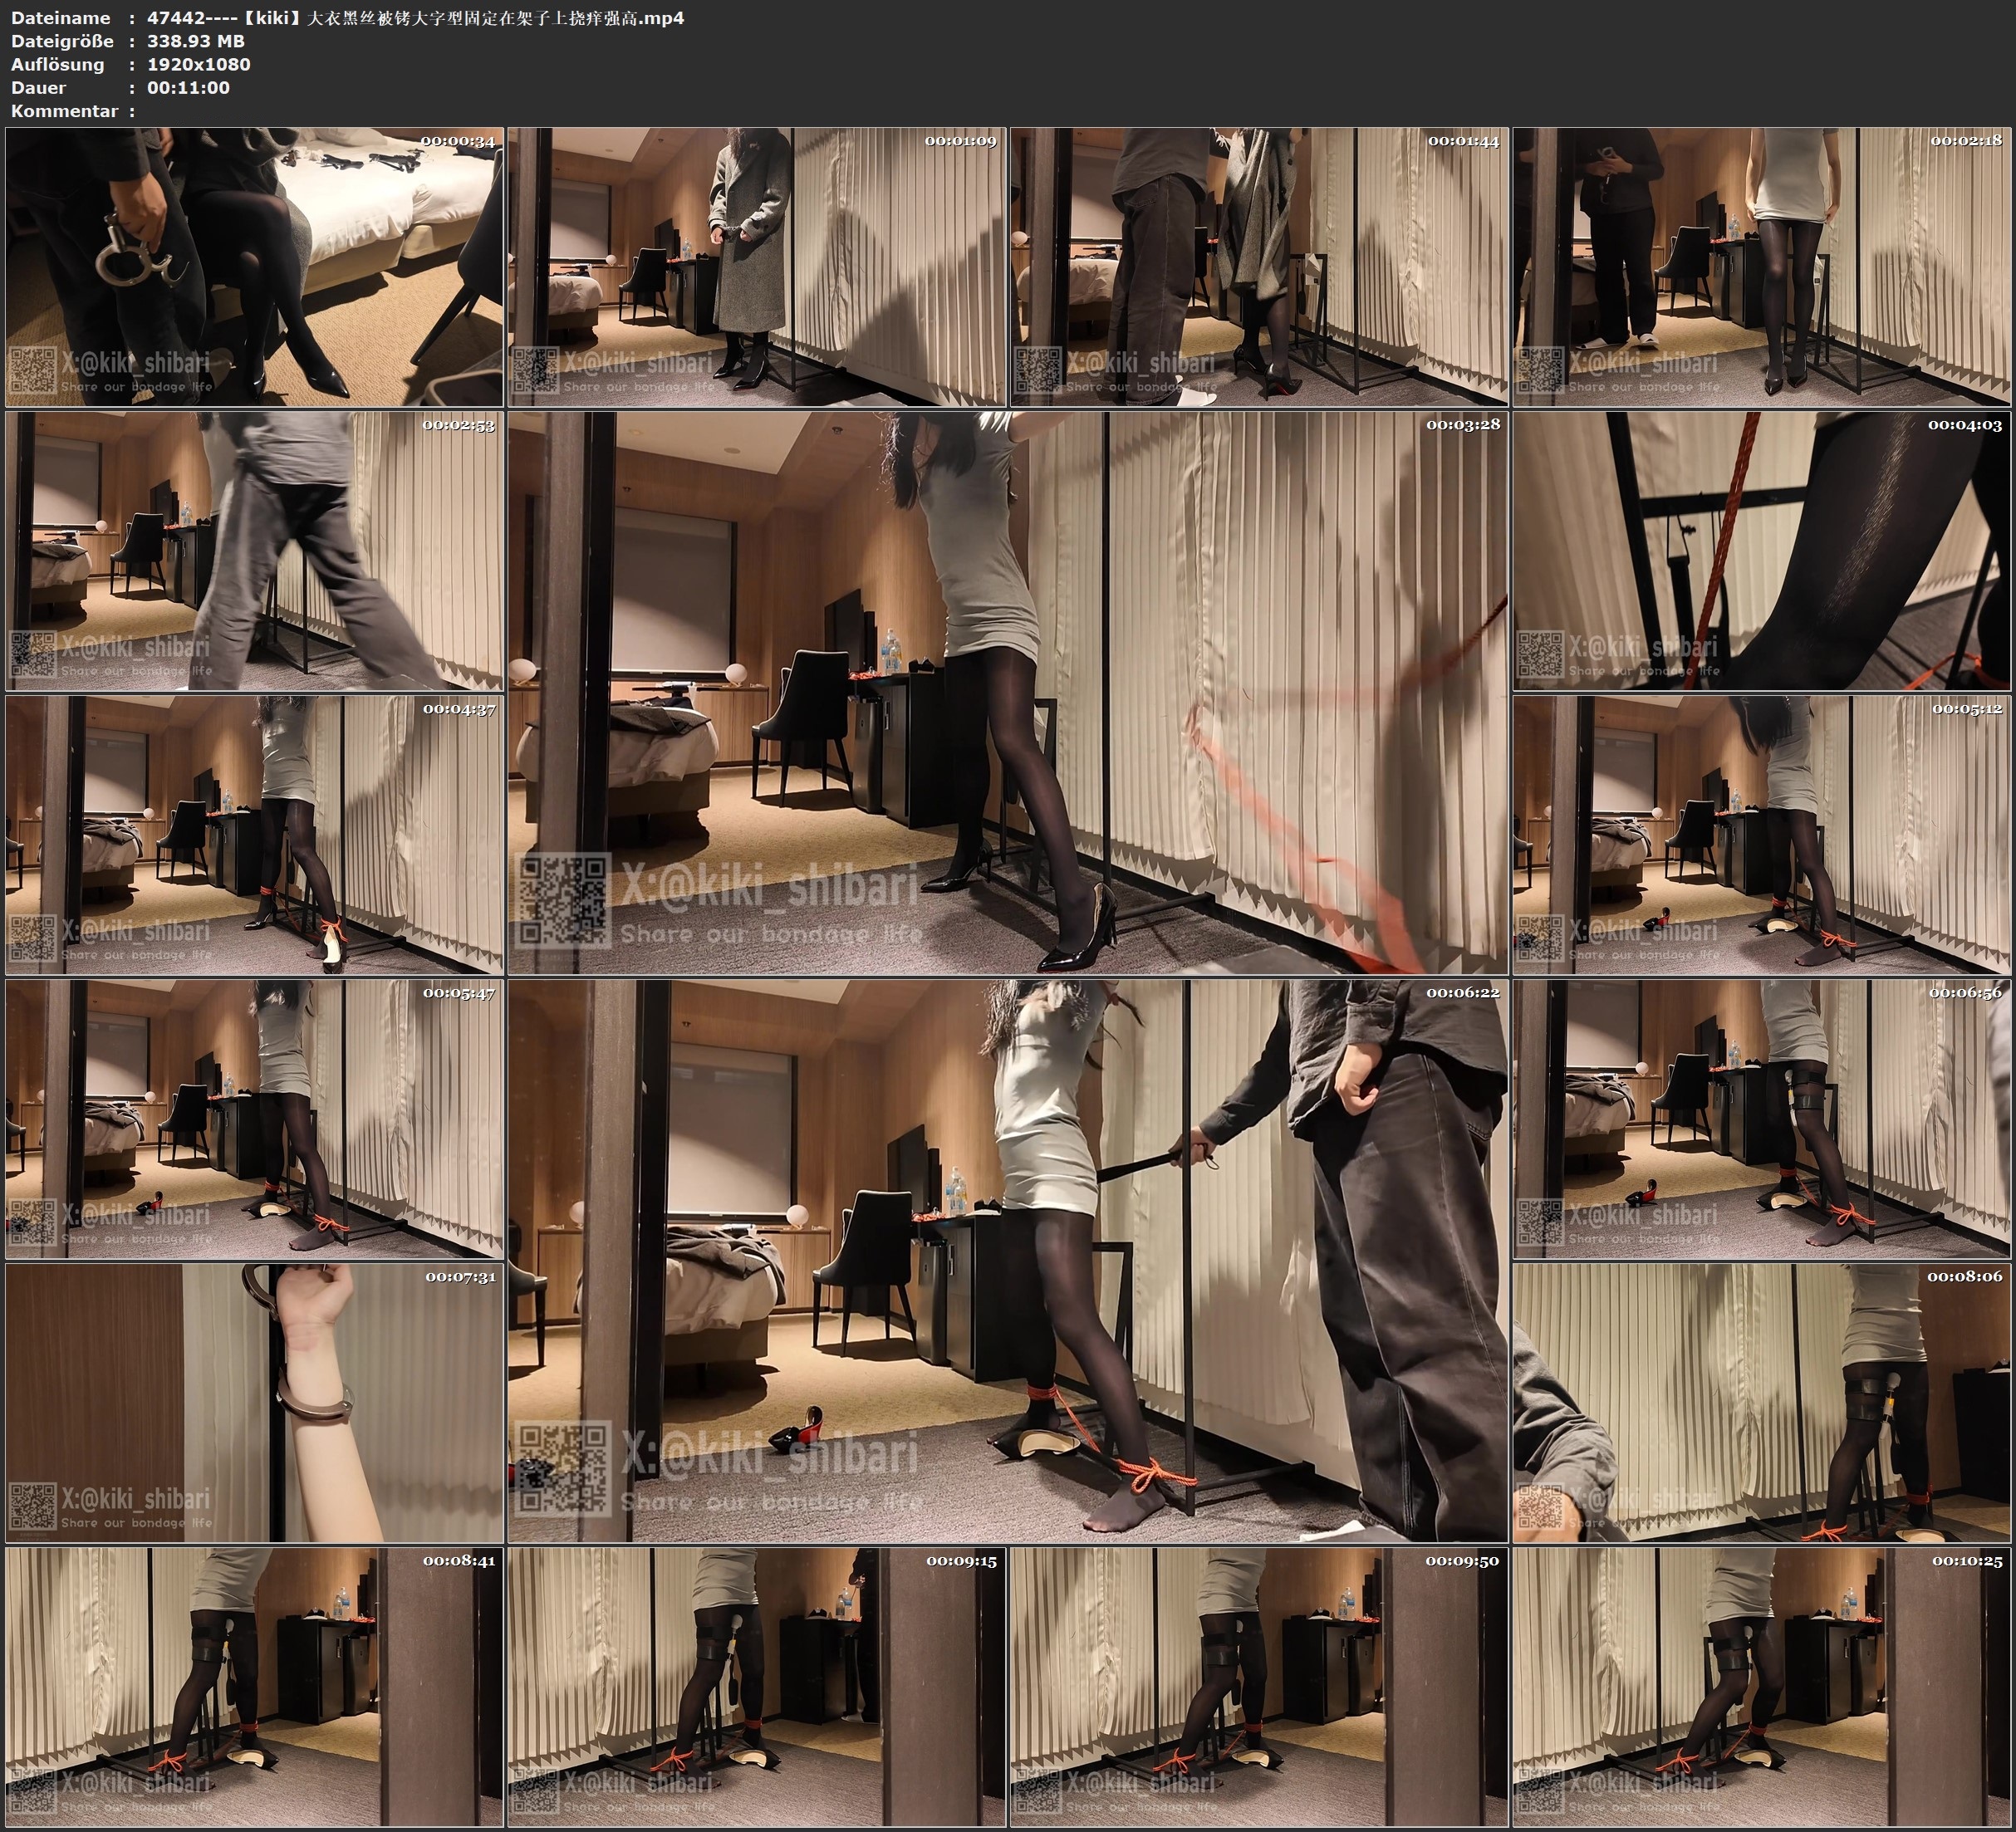Open the thumbnail at 00:05:12

(x=1762, y=835)
